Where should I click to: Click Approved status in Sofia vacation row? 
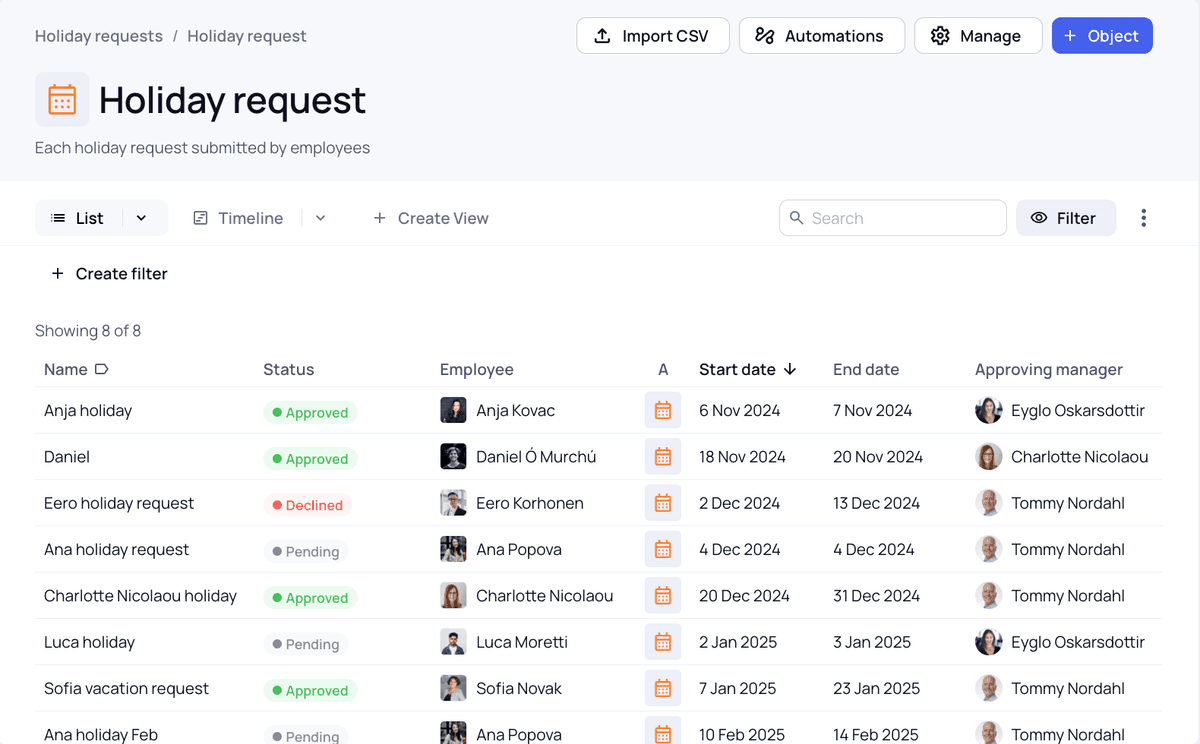click(x=310, y=690)
